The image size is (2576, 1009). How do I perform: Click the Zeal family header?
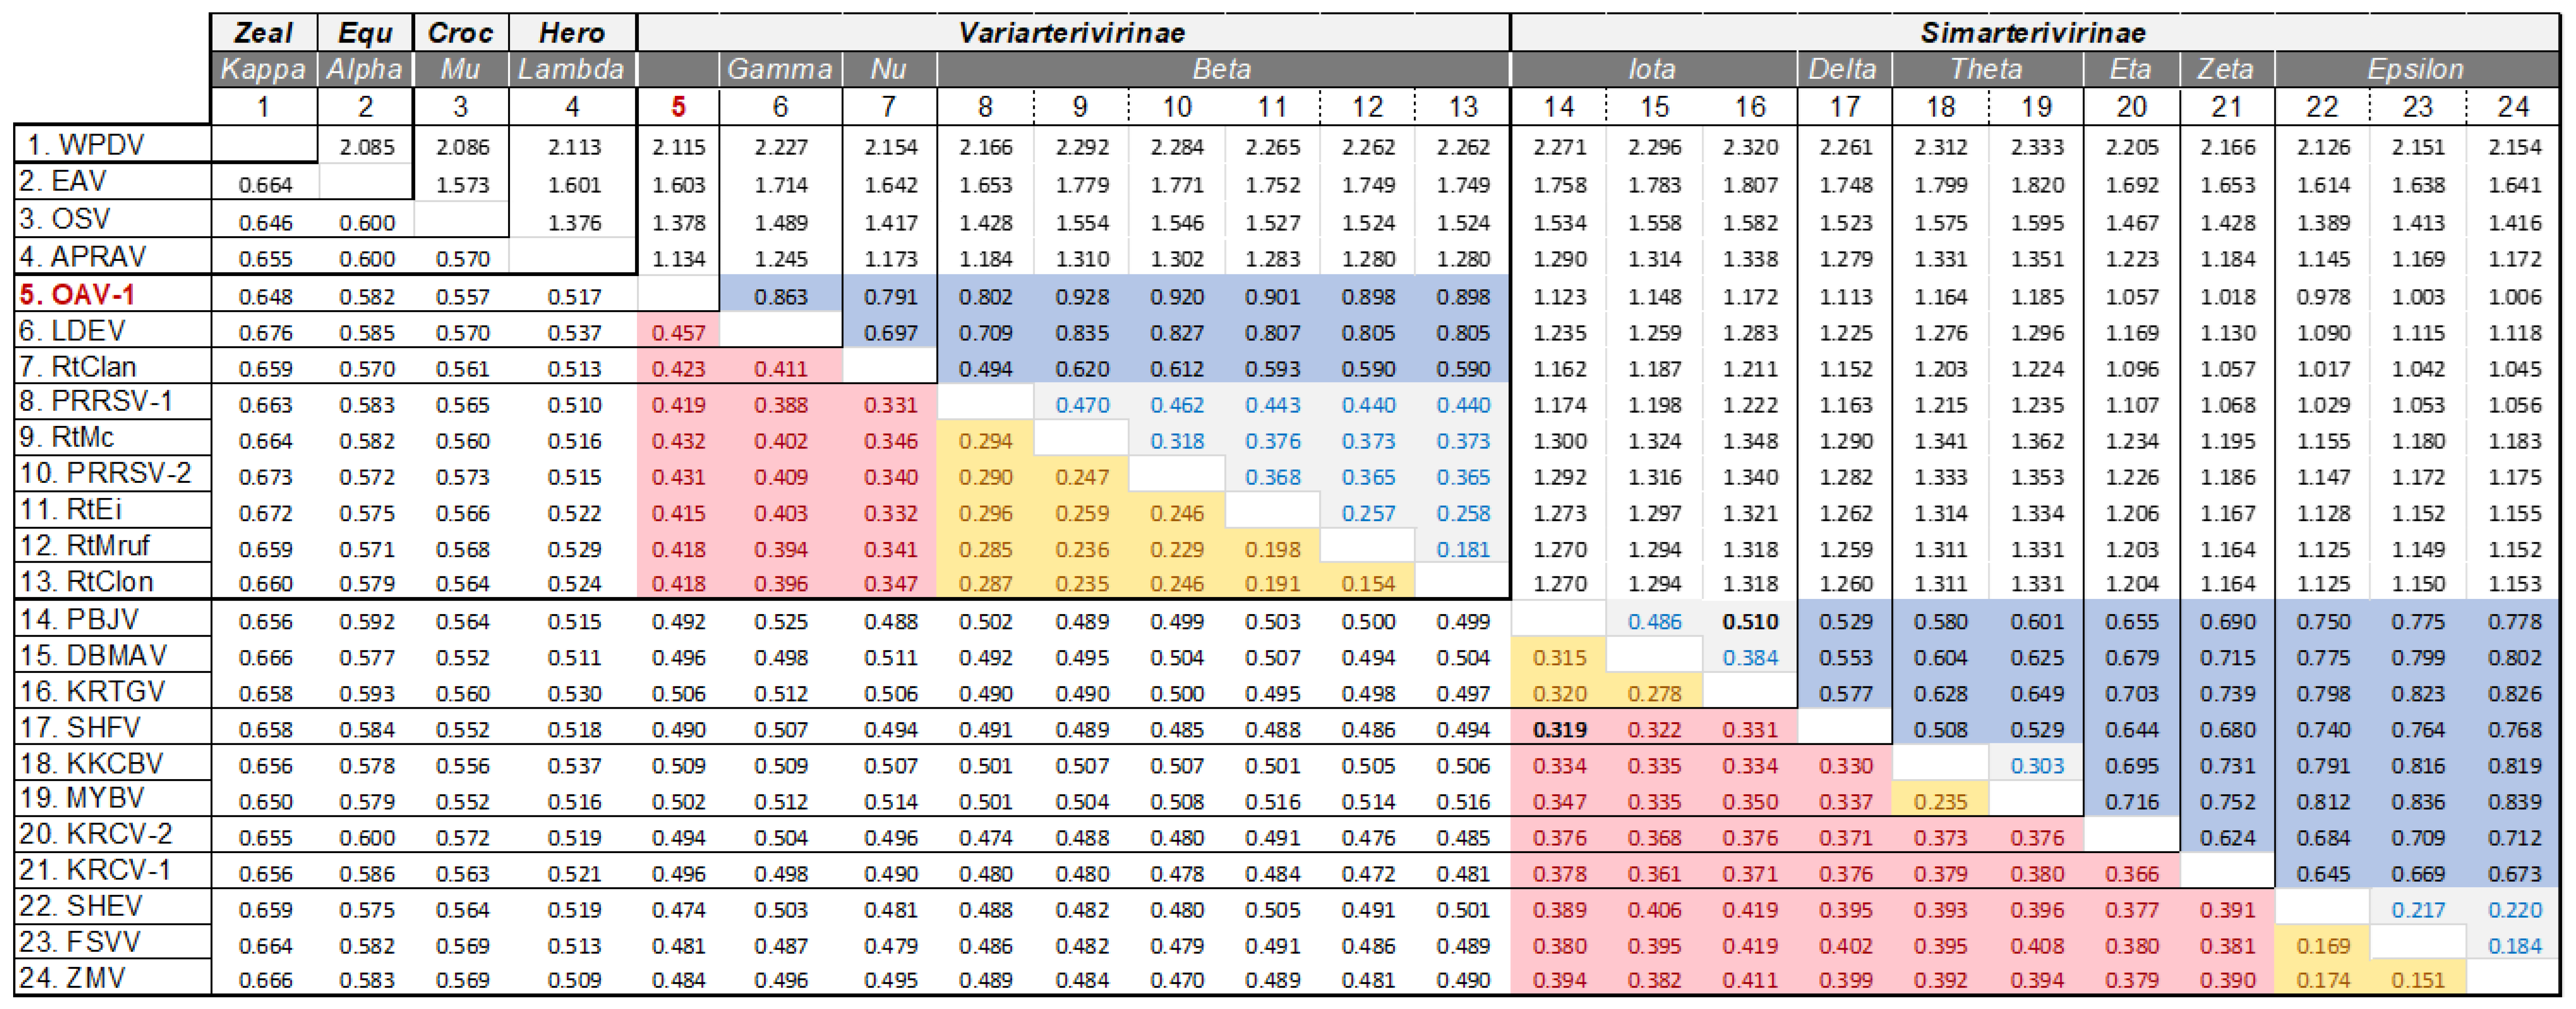263,33
